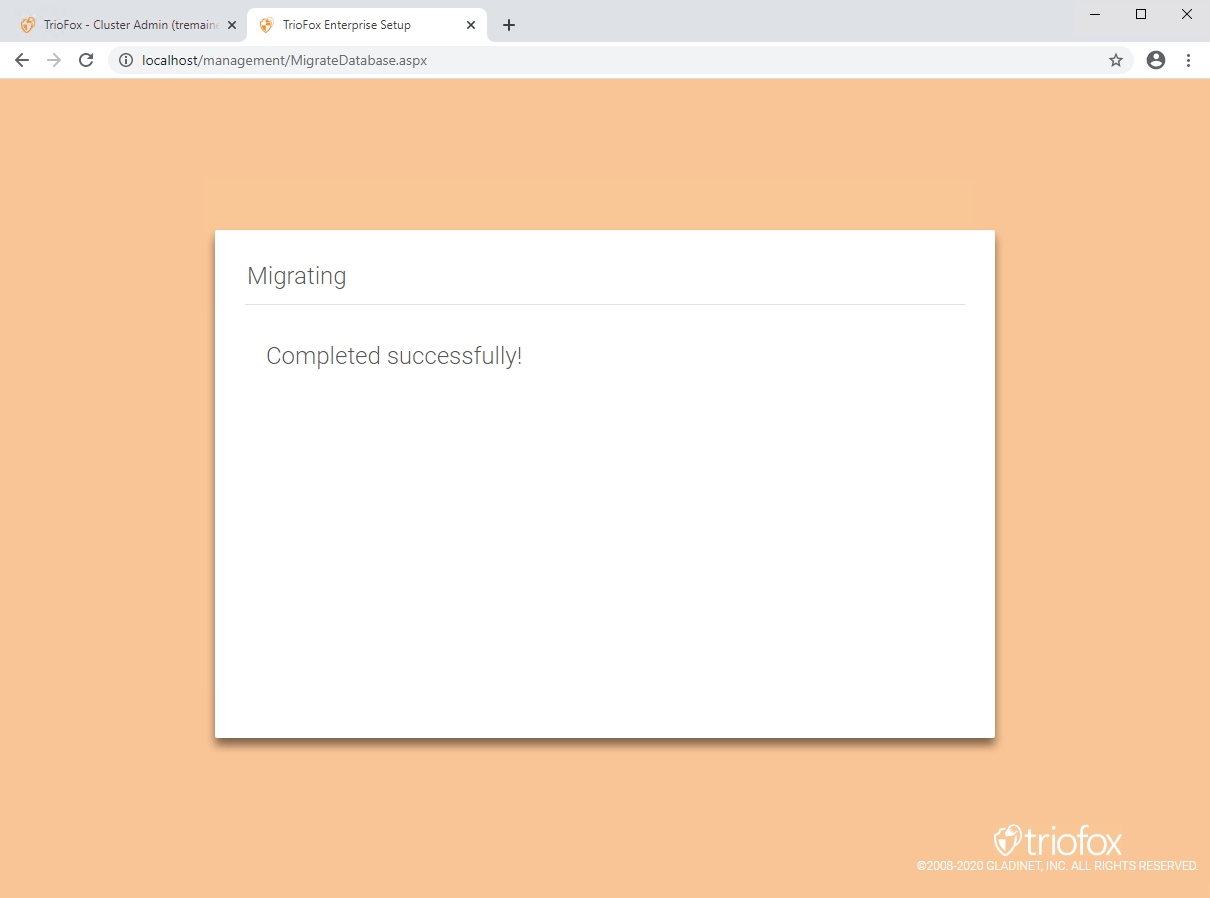Image resolution: width=1210 pixels, height=898 pixels.
Task: Reload the MigrateDatabase page
Action: click(86, 60)
